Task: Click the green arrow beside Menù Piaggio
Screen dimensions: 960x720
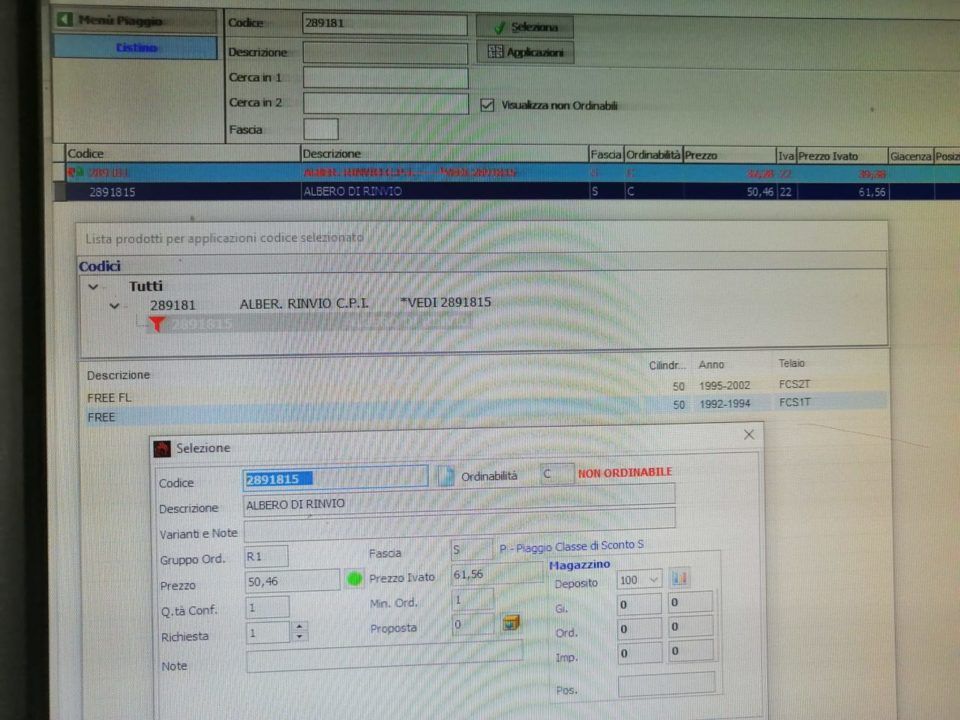Action: coord(66,20)
